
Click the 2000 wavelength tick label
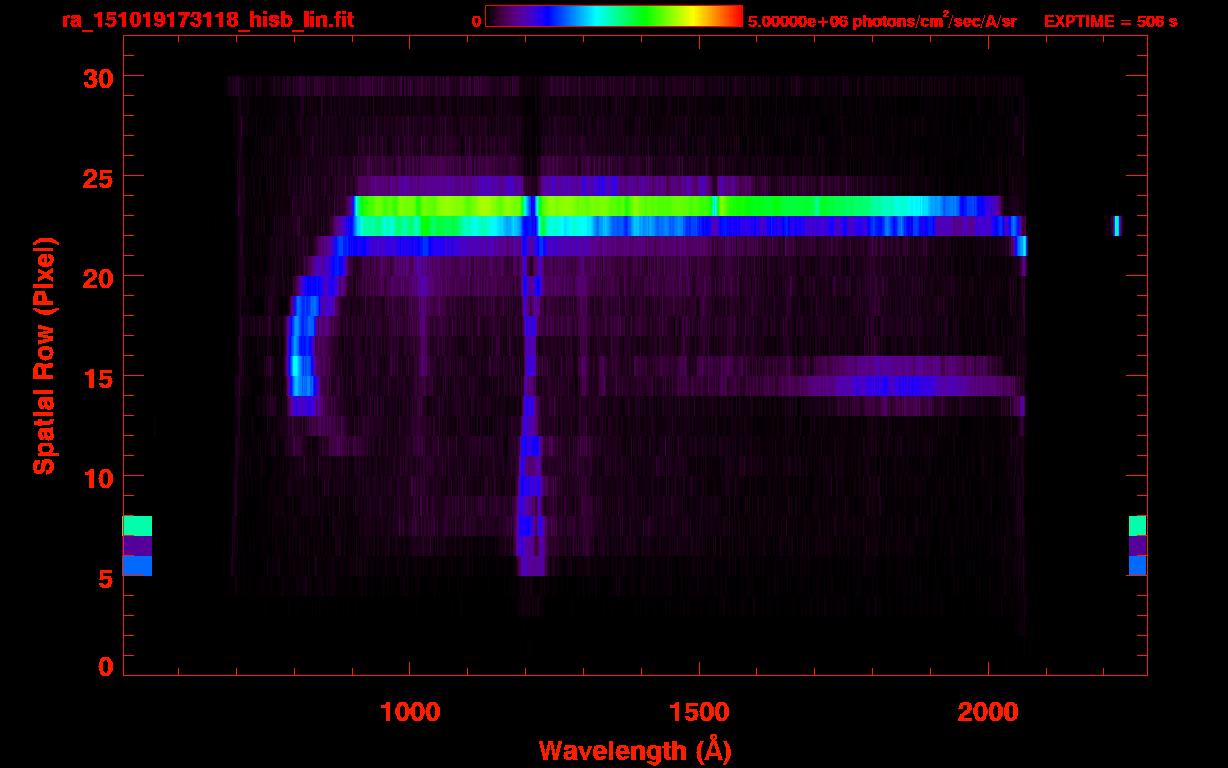click(988, 712)
